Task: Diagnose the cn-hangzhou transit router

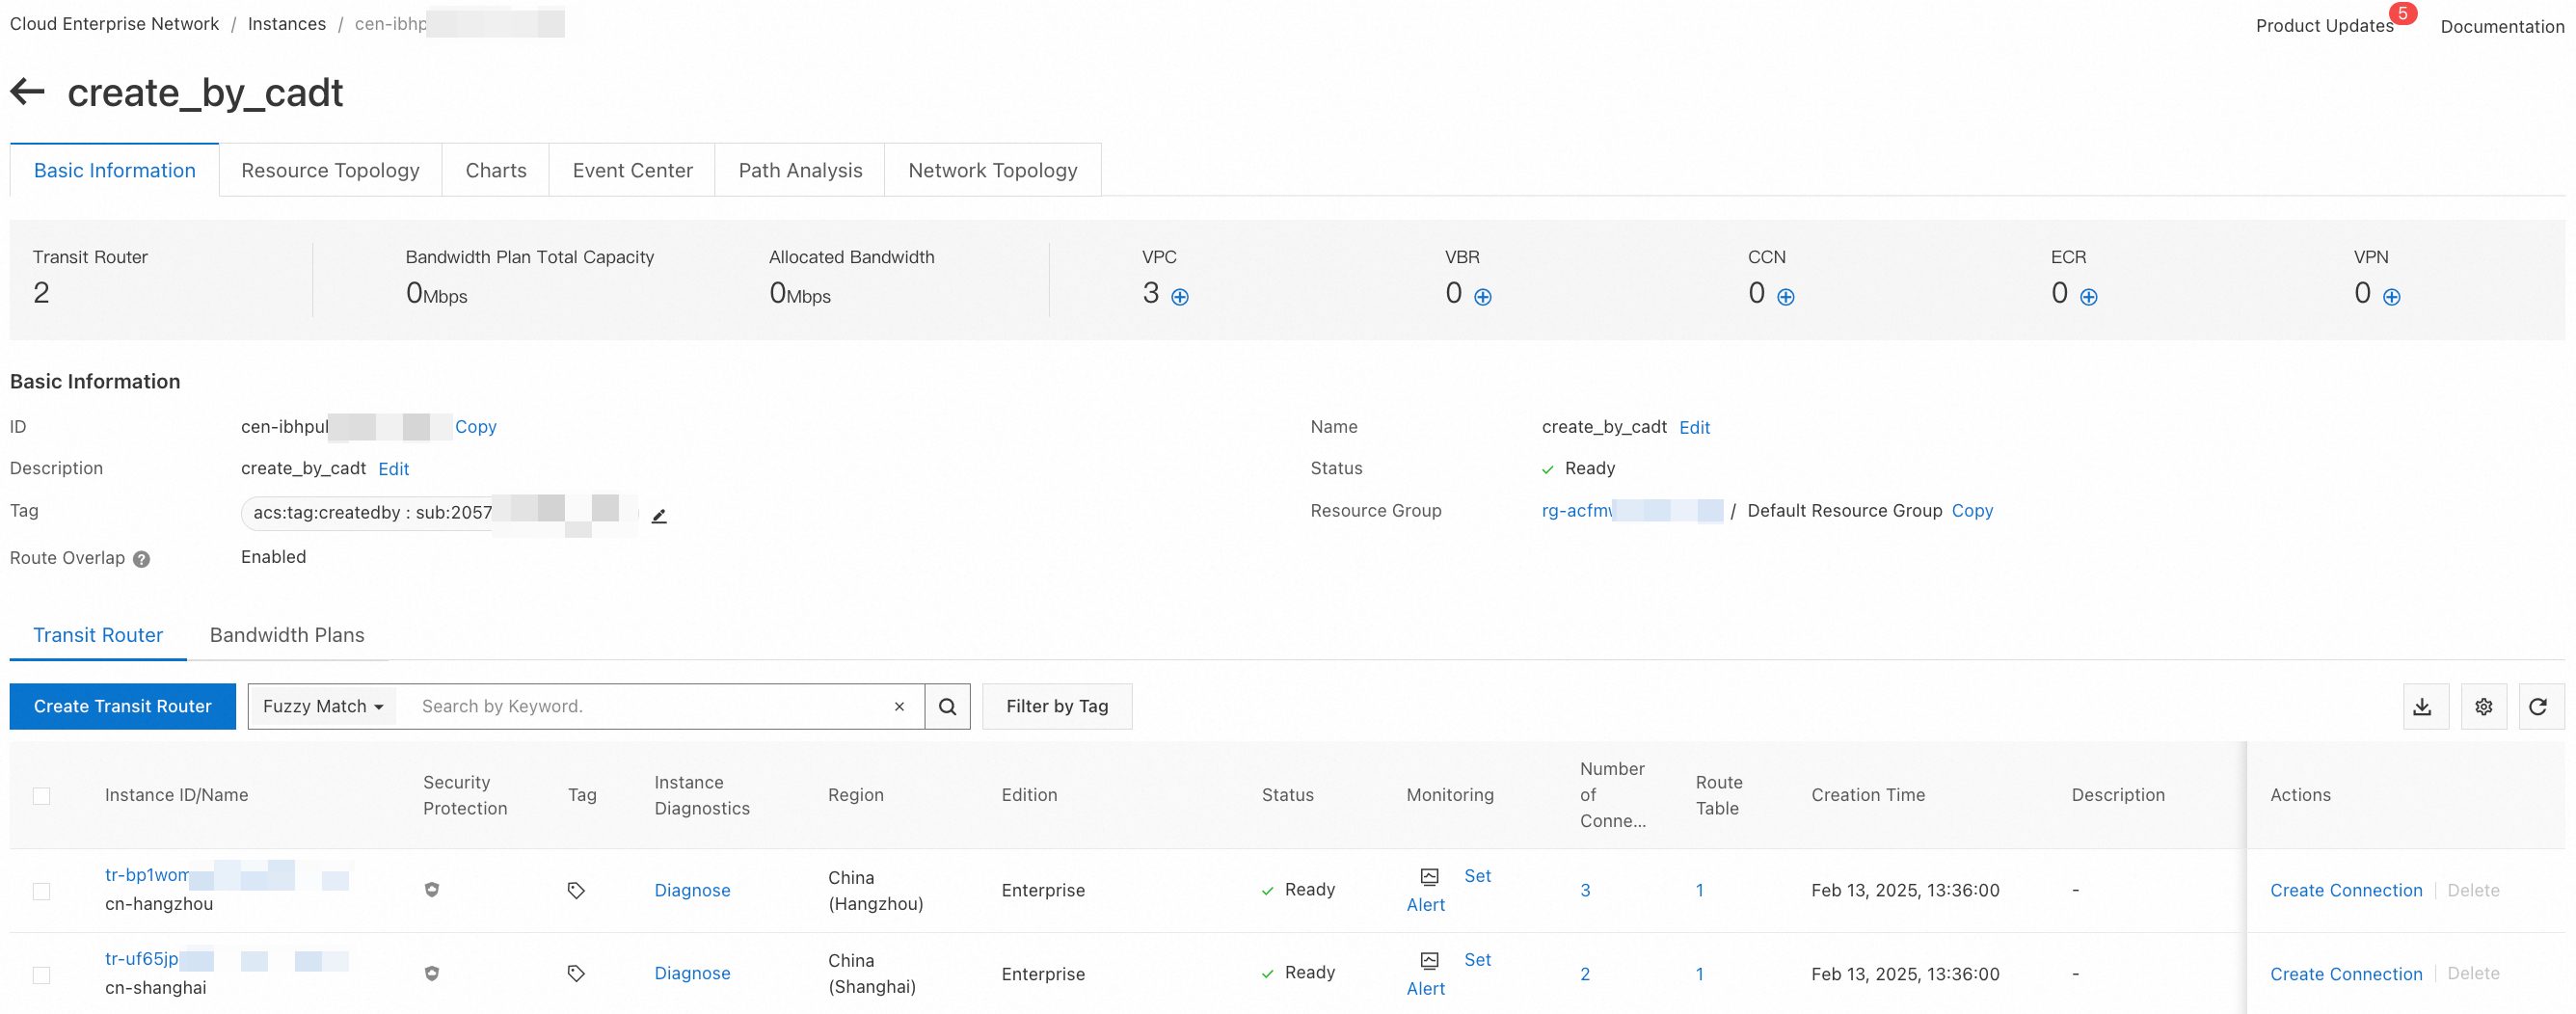Action: [692, 890]
